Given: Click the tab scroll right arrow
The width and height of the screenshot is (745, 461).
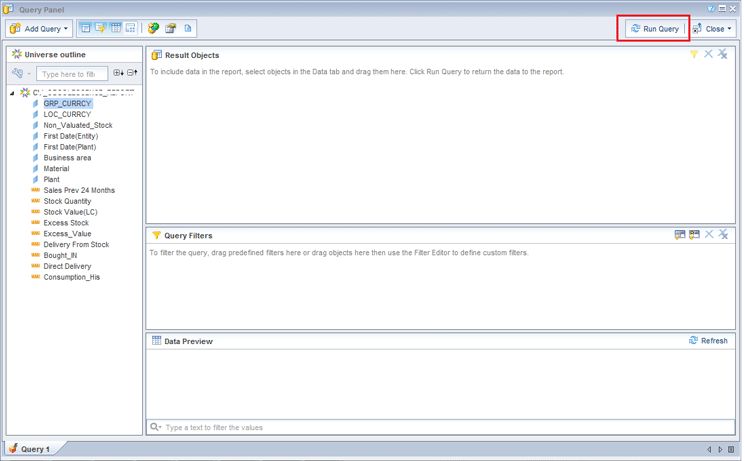Looking at the screenshot, I should (720, 449).
